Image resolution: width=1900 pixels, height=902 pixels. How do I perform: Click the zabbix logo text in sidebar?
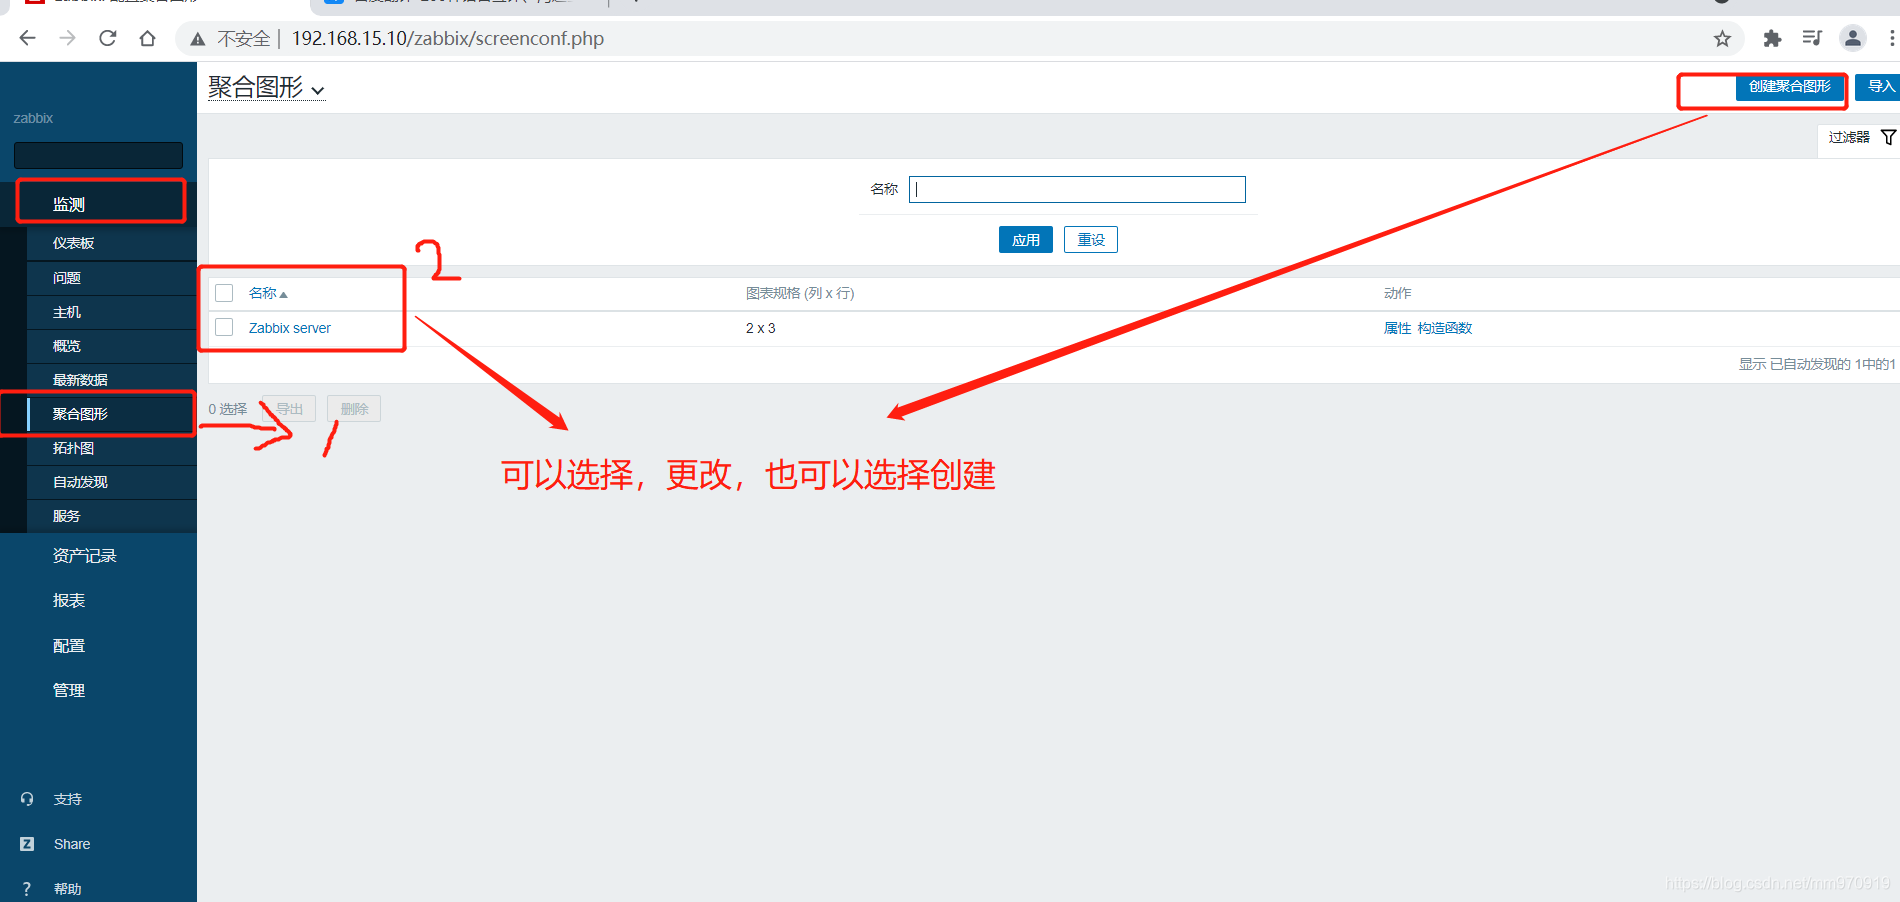(x=33, y=118)
